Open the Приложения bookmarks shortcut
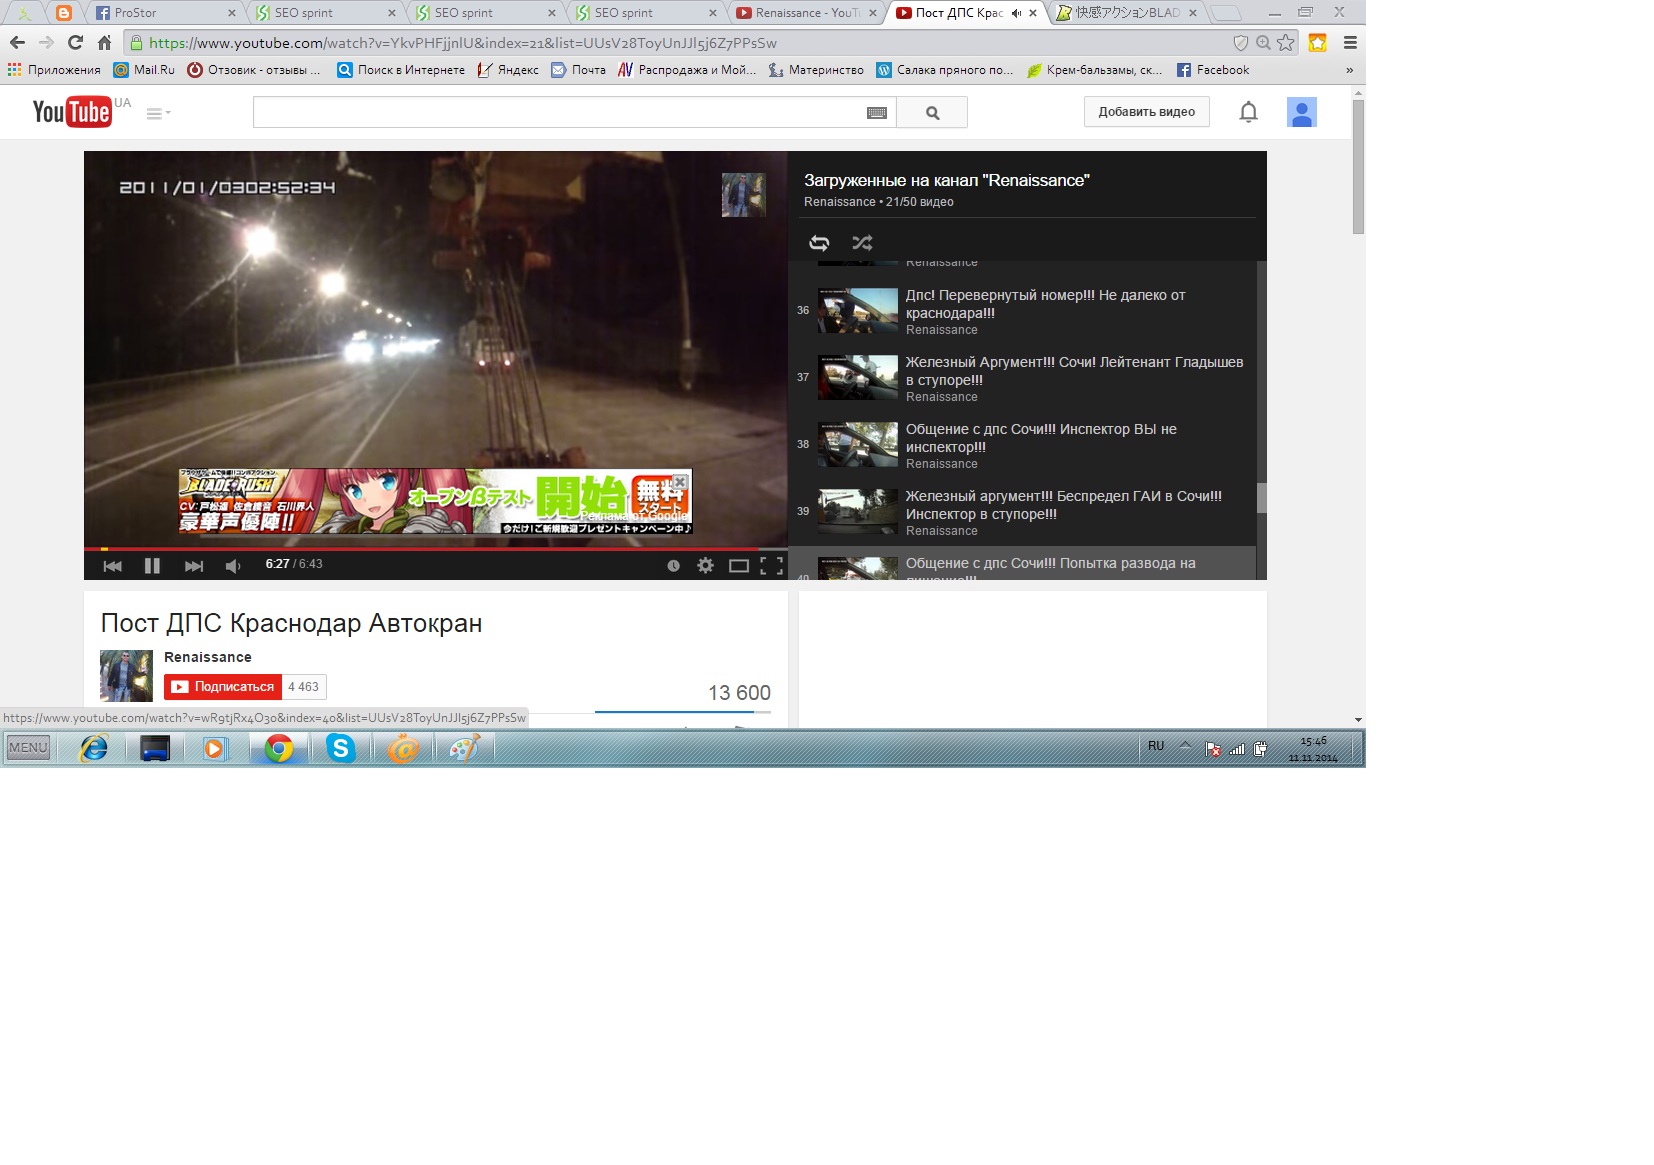This screenshot has width=1654, height=1165. 54,70
